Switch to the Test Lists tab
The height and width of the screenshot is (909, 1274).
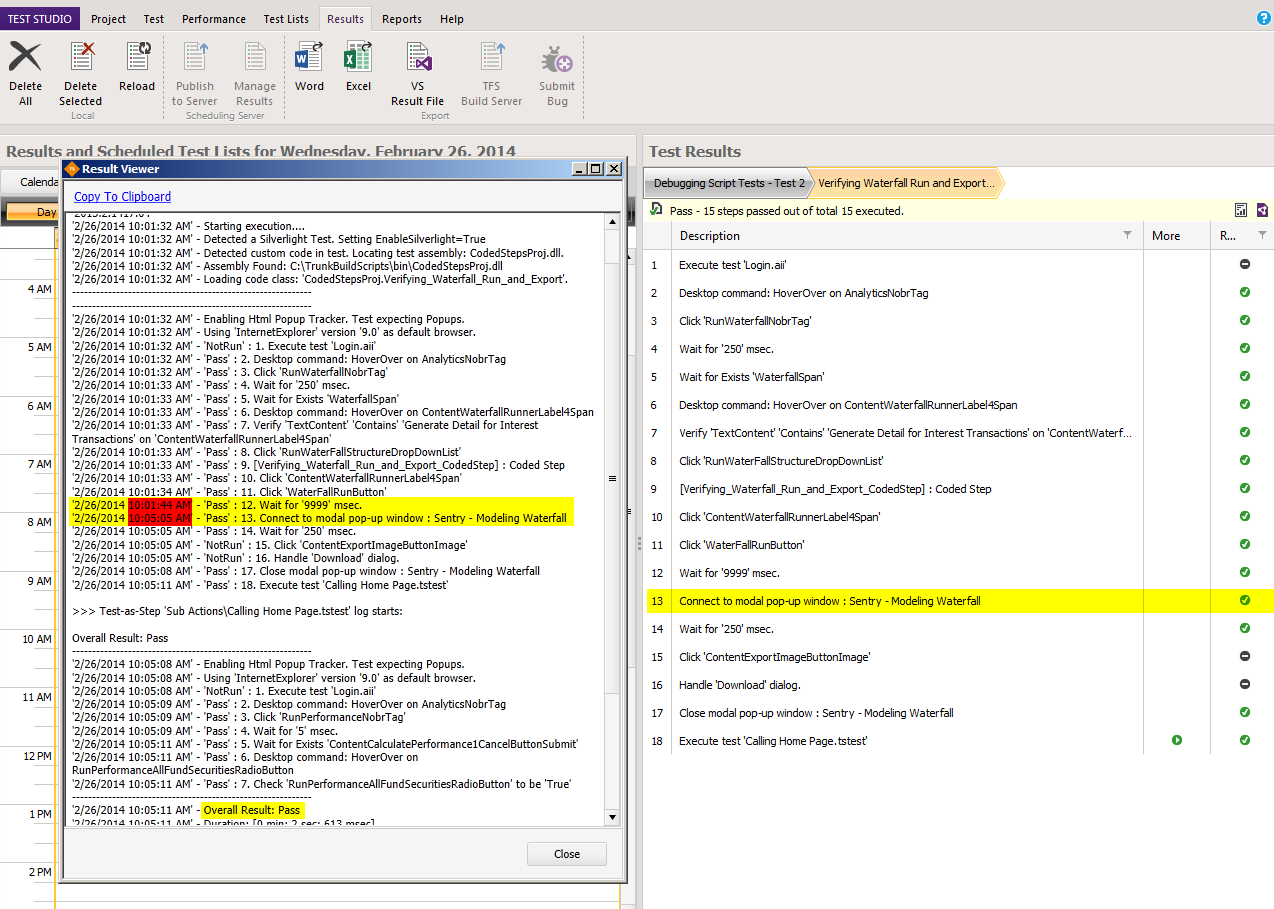coord(286,19)
